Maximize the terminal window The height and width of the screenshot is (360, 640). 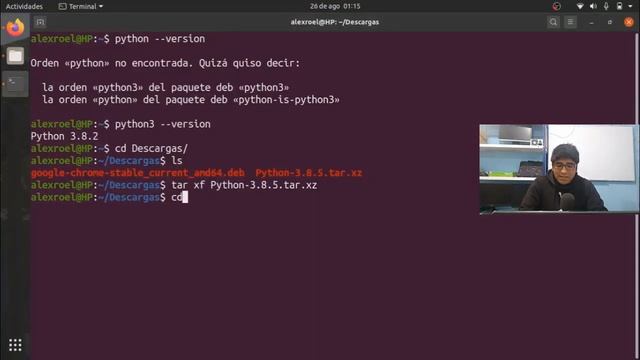pyautogui.click(x=610, y=22)
